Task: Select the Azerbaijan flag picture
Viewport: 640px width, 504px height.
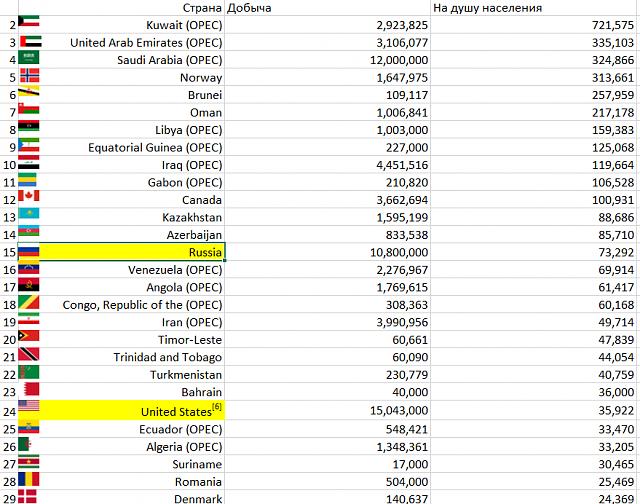Action: [29, 231]
